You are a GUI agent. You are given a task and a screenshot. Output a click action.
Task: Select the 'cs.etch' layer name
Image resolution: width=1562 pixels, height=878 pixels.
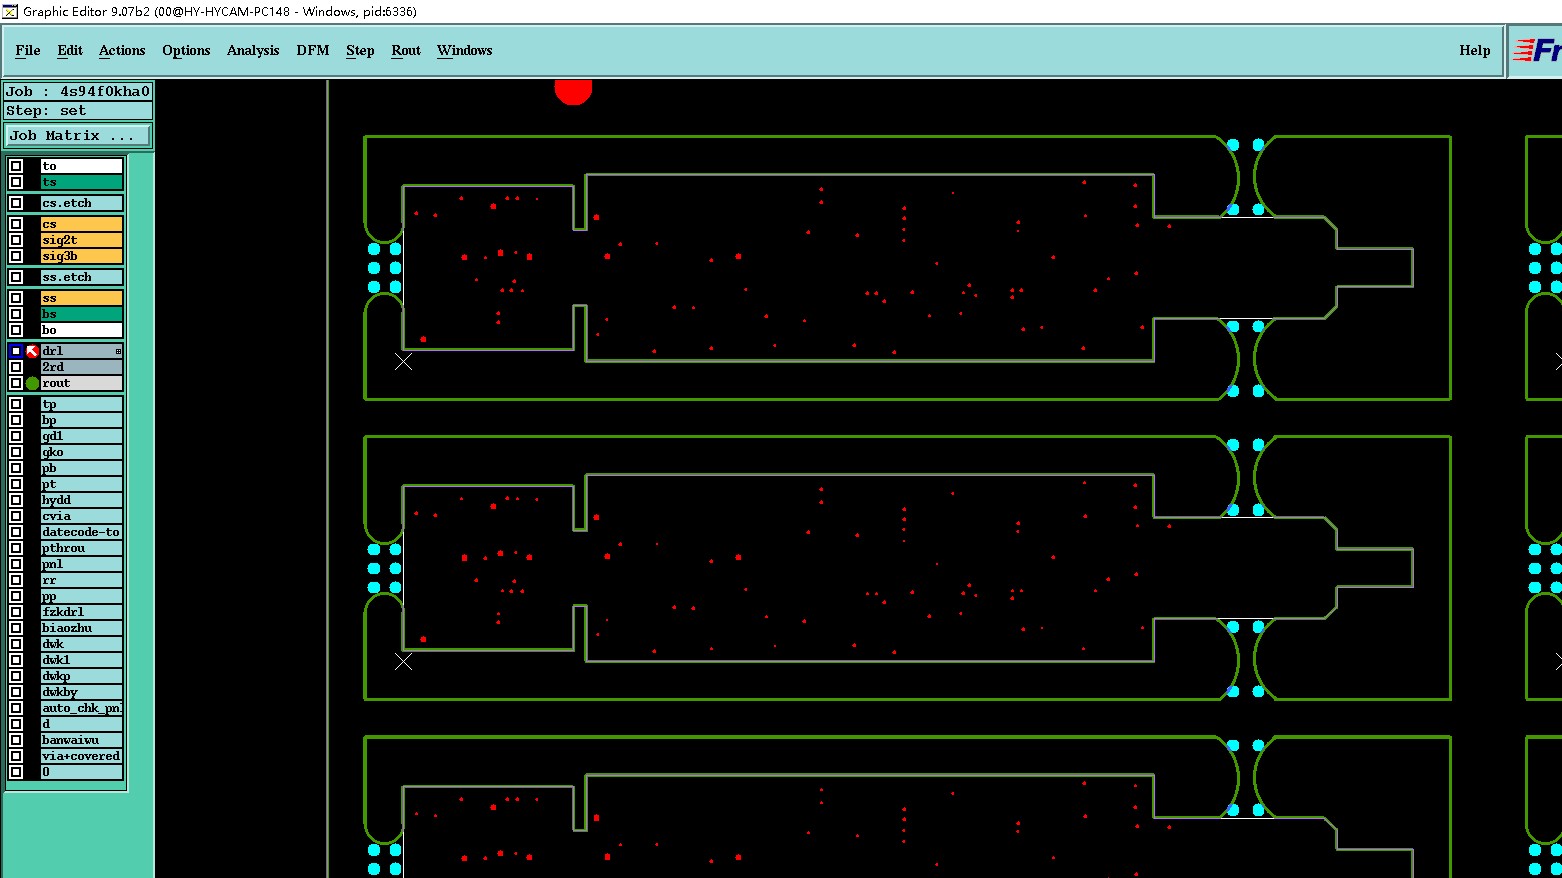pos(81,203)
